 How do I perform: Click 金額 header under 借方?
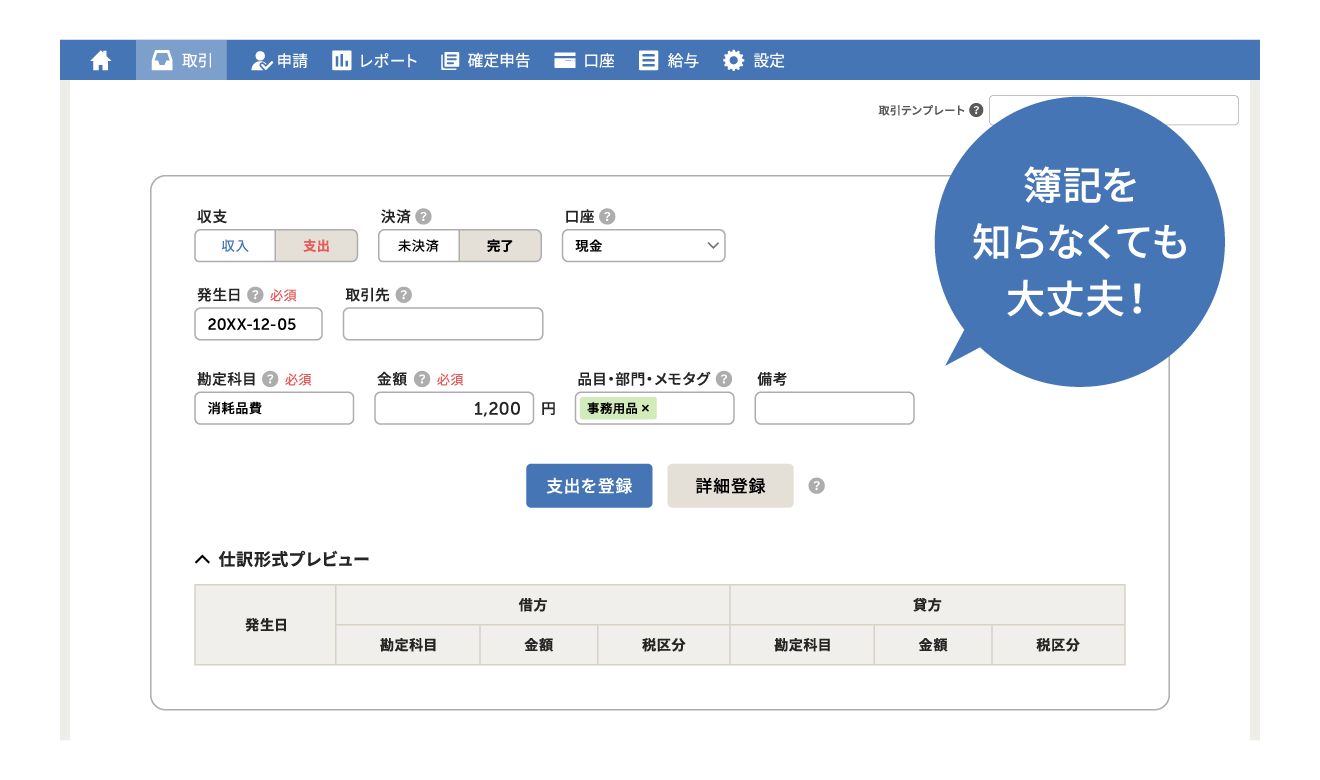pyautogui.click(x=539, y=645)
